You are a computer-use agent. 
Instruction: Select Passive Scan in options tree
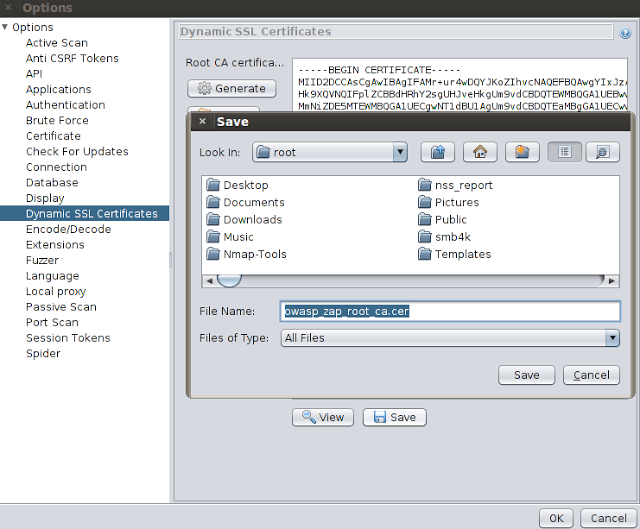61,307
